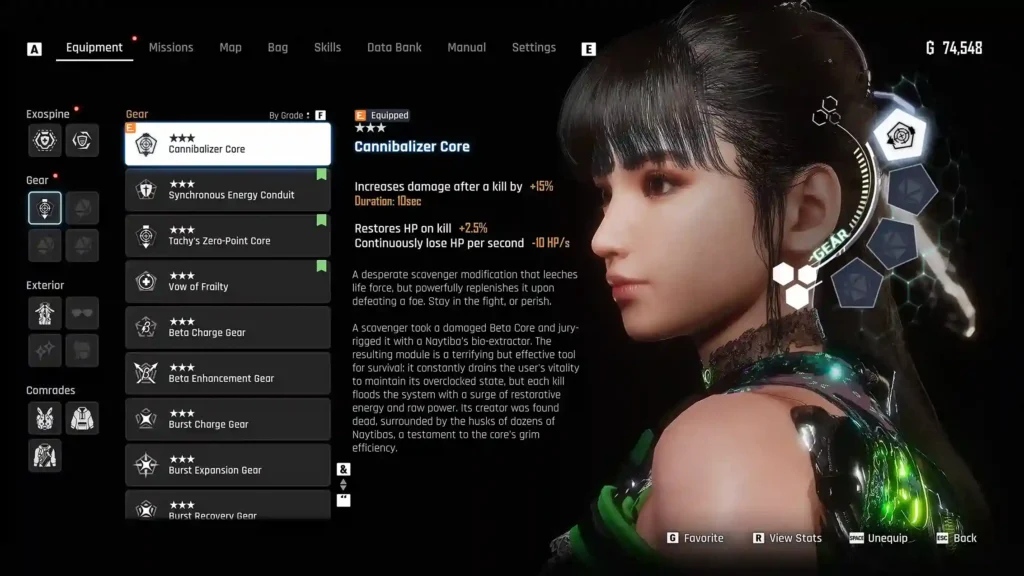1024x576 pixels.
Task: Toggle favorite flag on Synchronous Energy Conduit
Action: point(321,174)
